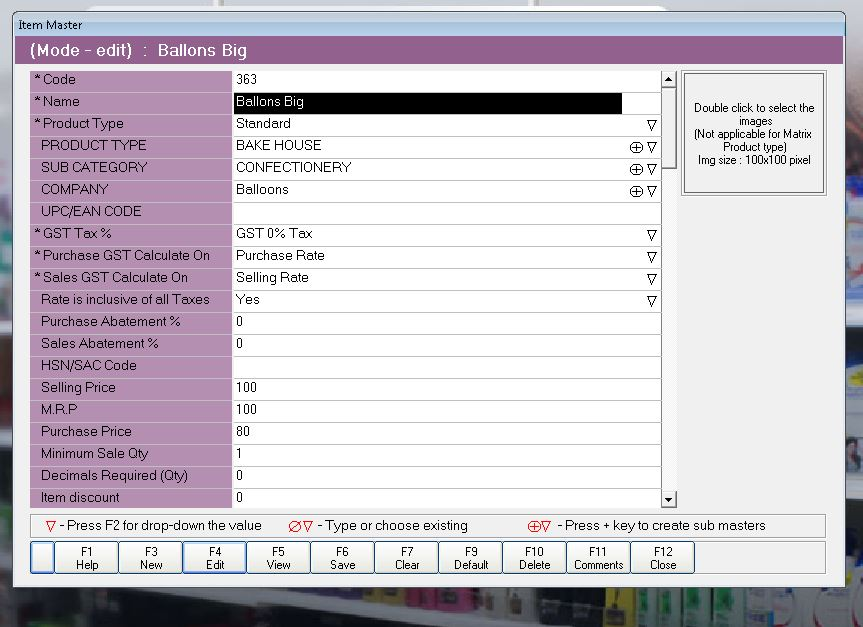This screenshot has height=627, width=863.
Task: Click the scrollbar up arrow
Action: point(668,79)
